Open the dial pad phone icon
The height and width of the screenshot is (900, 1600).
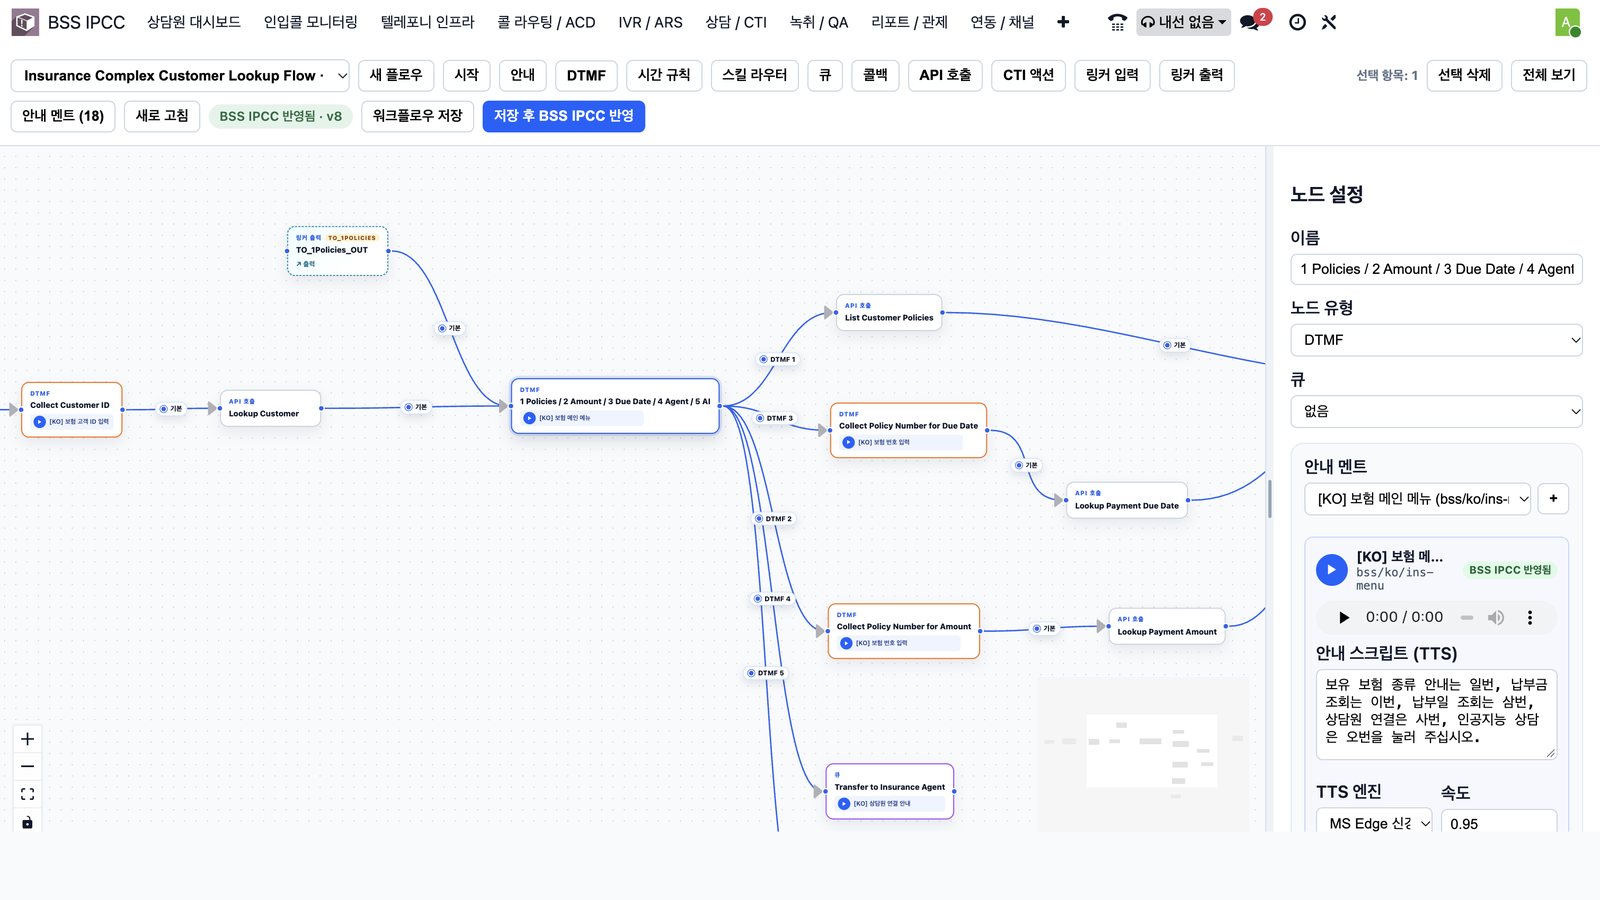click(x=1117, y=22)
